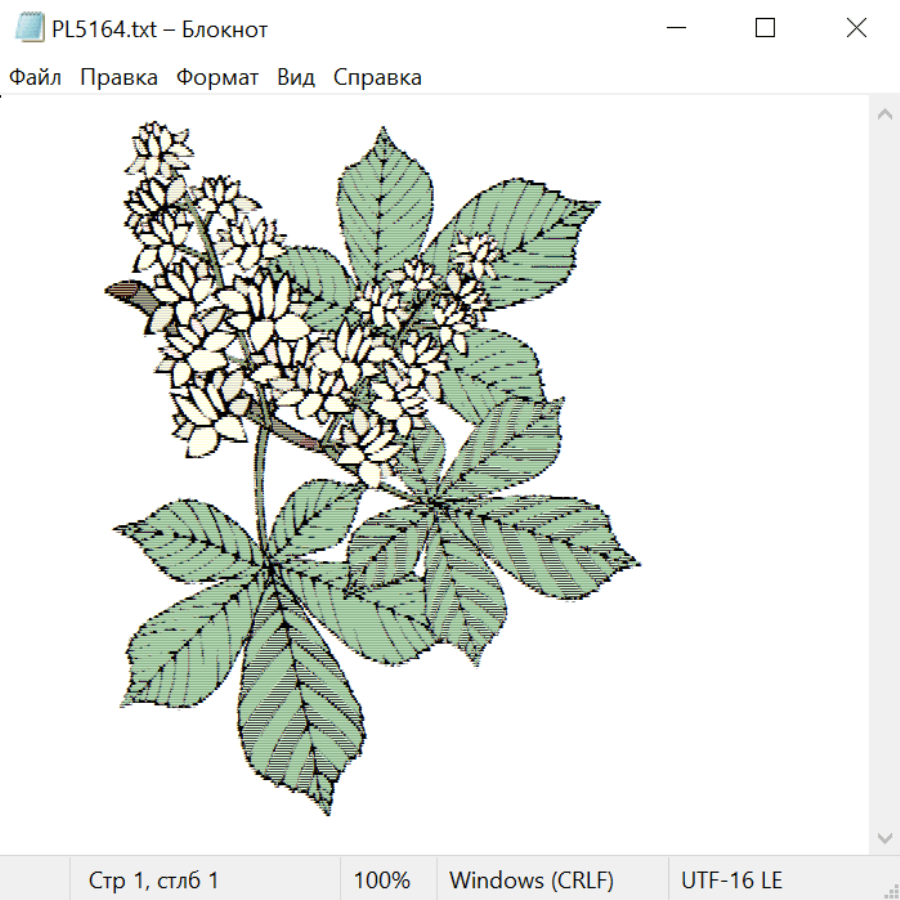Click the UTF-16 LE encoding field

(731, 880)
